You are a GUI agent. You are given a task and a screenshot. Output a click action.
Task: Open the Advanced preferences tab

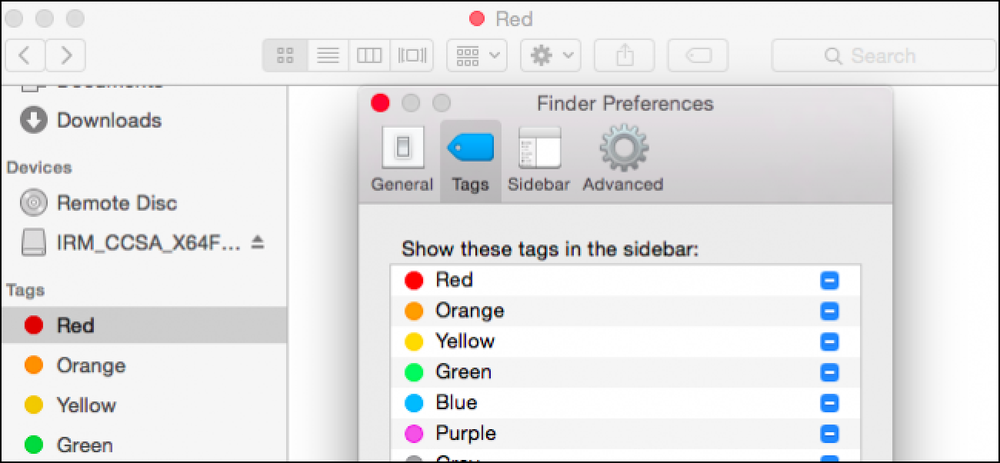(623, 160)
